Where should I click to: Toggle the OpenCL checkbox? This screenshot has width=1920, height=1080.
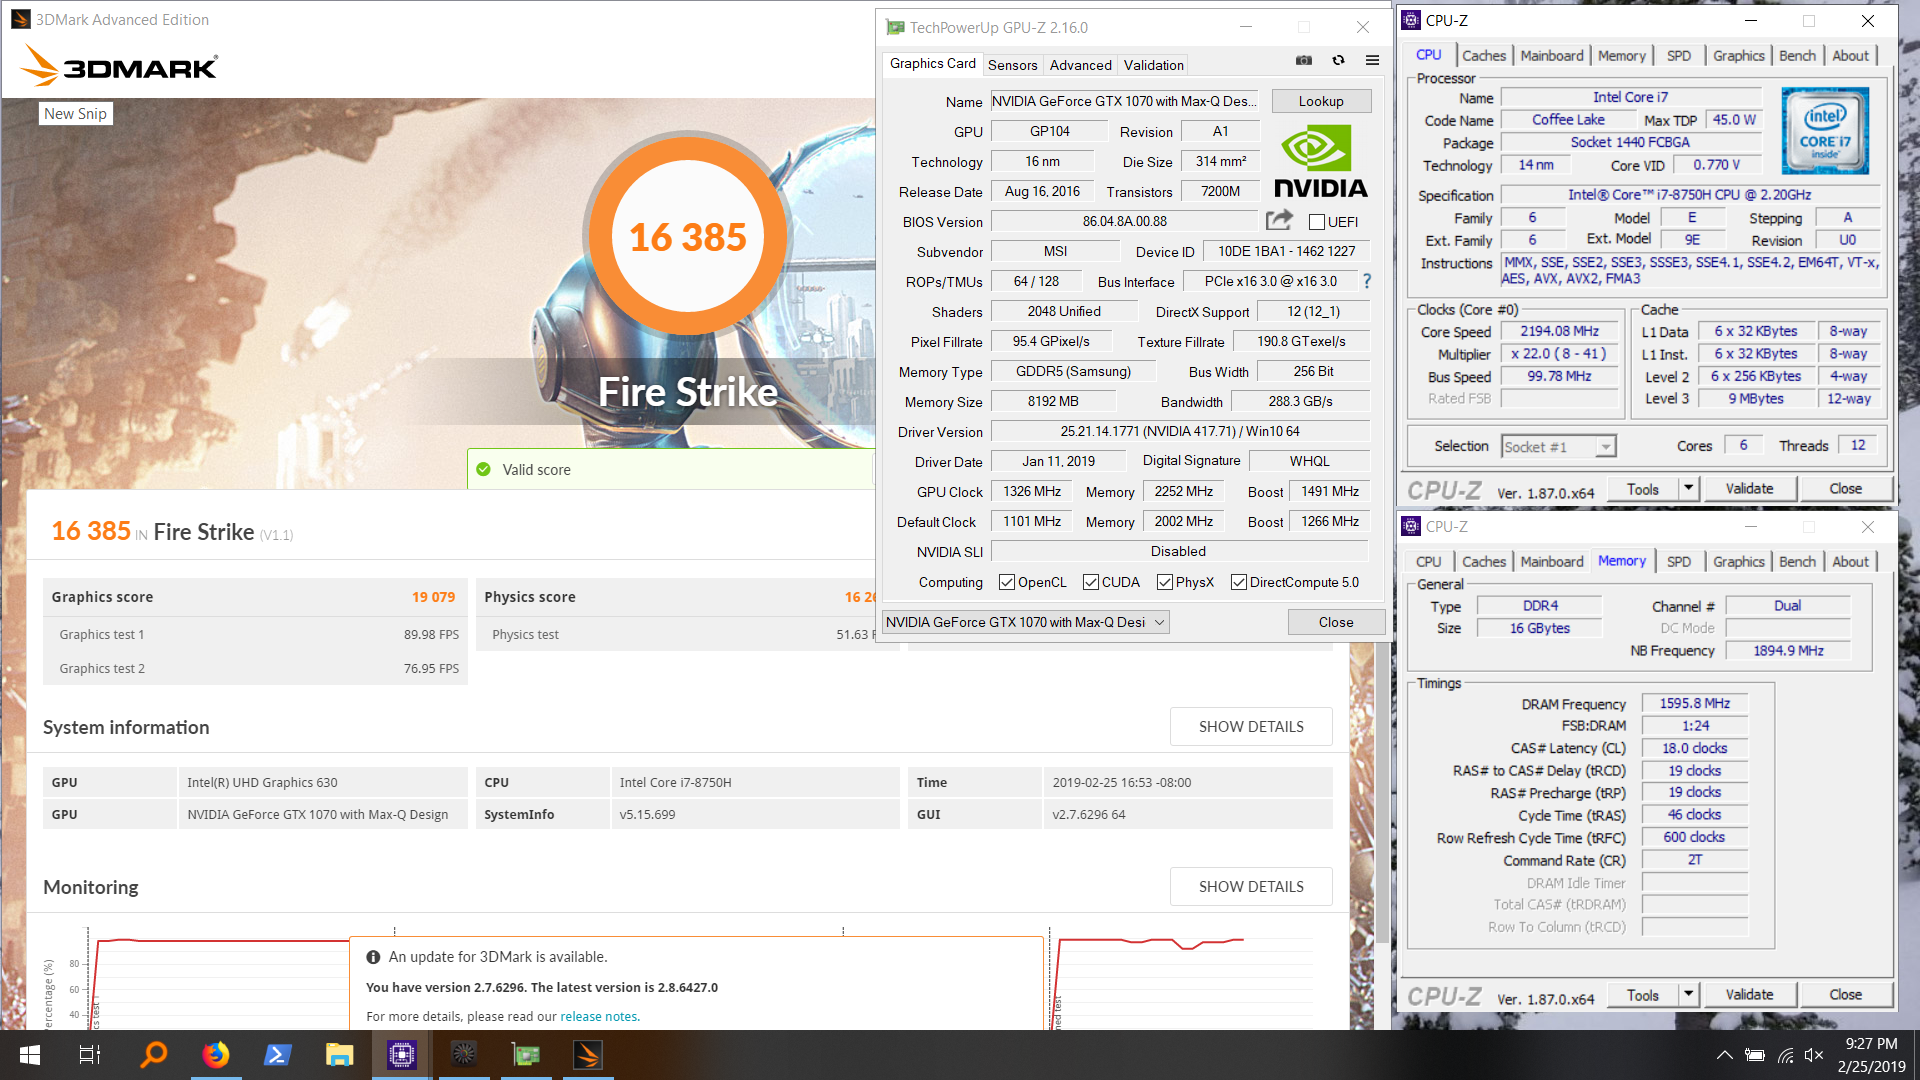click(x=1007, y=582)
